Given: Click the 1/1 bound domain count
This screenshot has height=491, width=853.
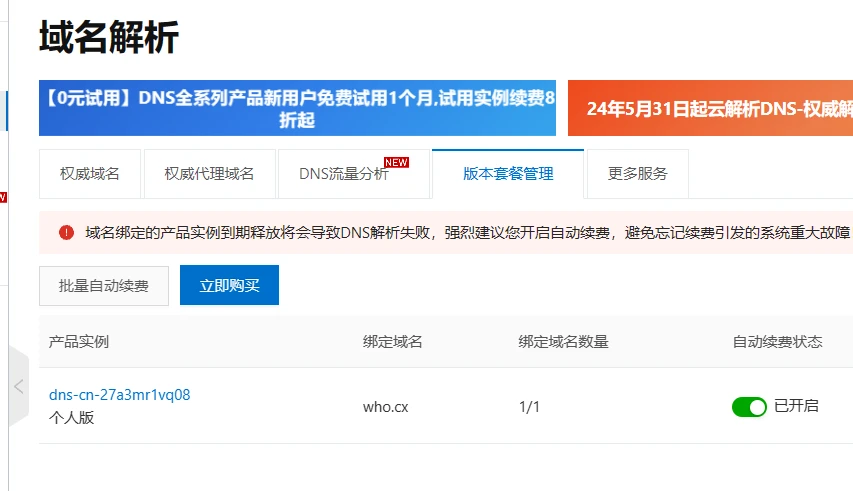Looking at the screenshot, I should [530, 407].
